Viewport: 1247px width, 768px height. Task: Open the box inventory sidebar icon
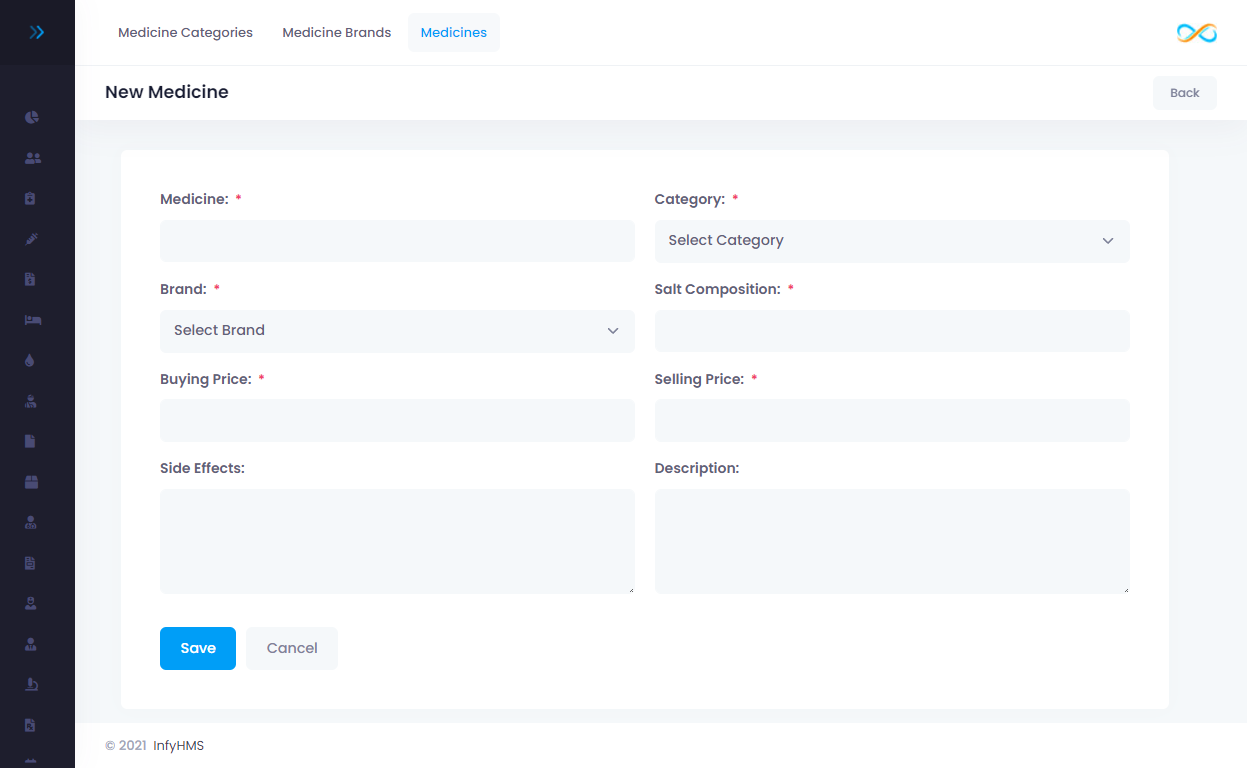(32, 482)
